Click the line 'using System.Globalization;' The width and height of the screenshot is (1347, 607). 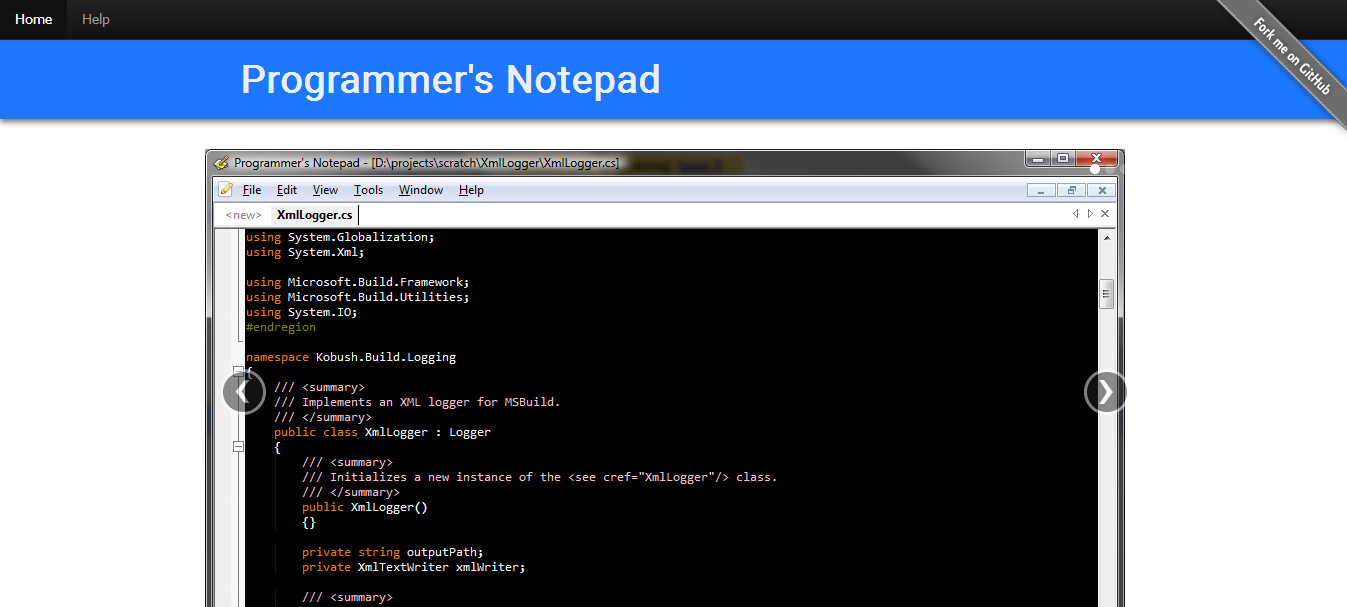340,237
